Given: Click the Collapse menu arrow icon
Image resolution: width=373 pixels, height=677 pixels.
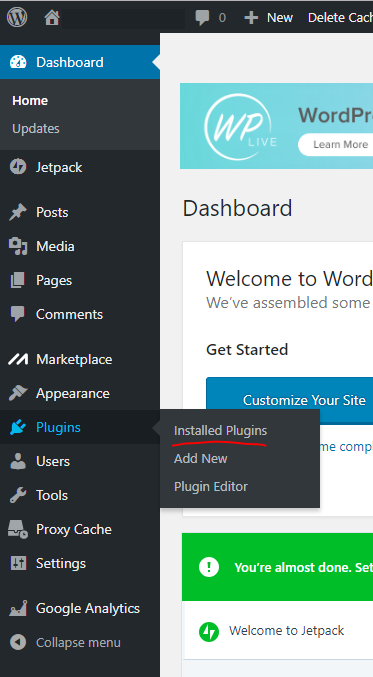Looking at the screenshot, I should point(18,642).
